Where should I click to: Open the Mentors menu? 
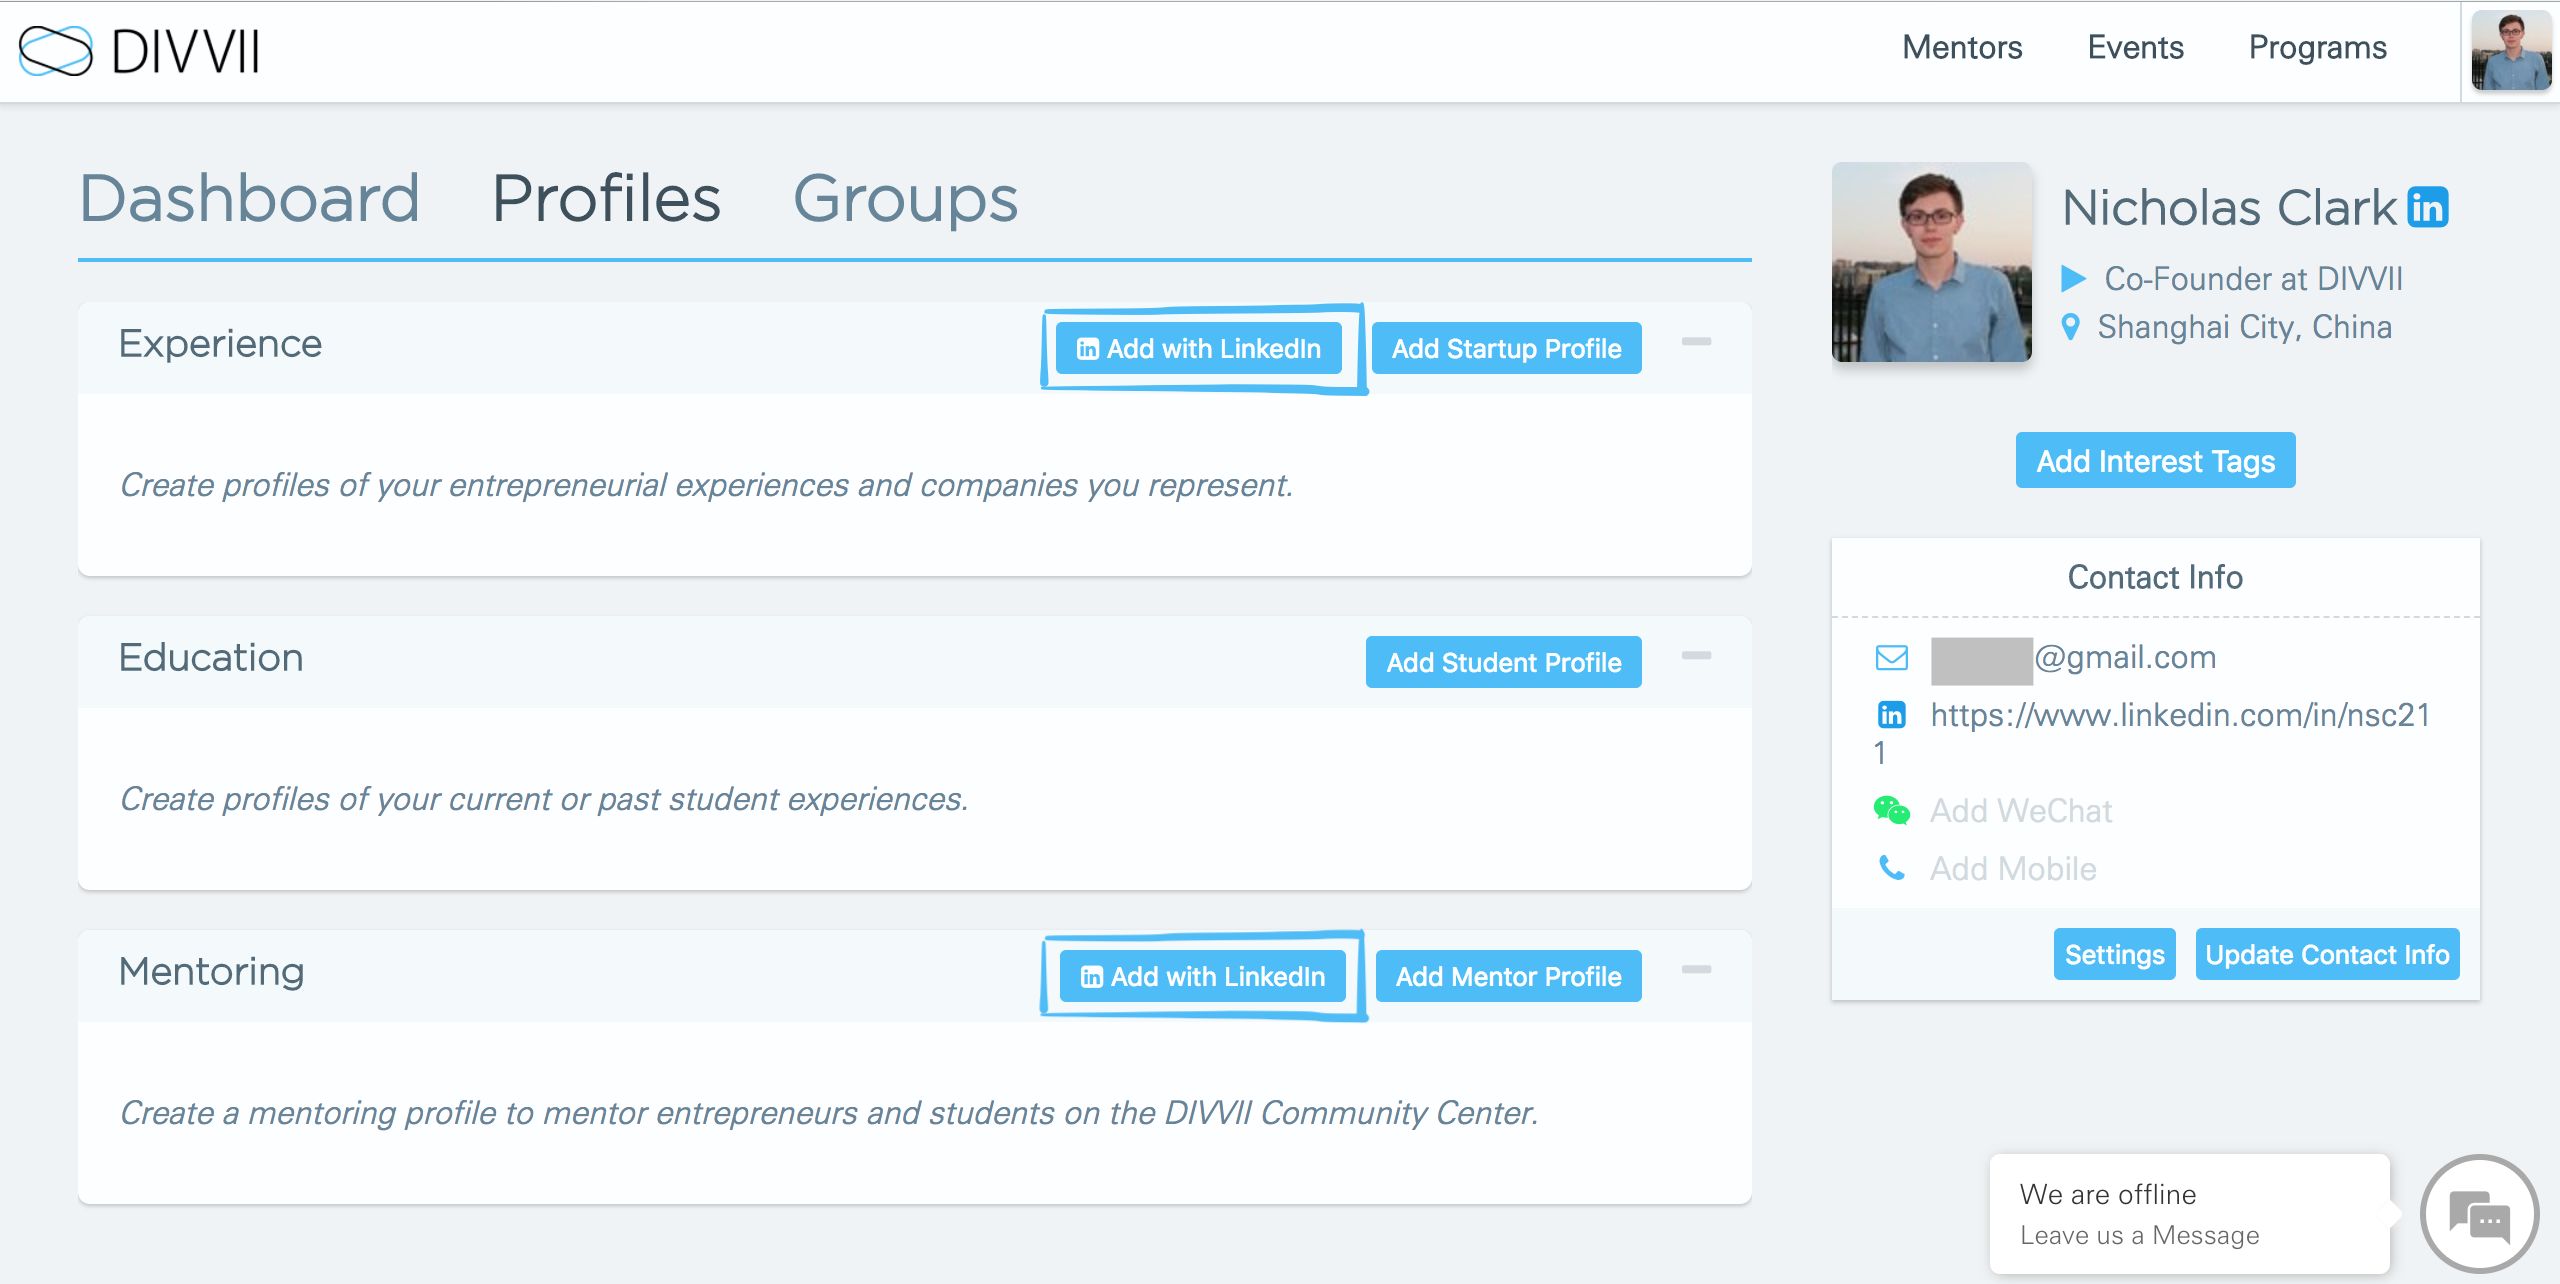pos(1962,48)
